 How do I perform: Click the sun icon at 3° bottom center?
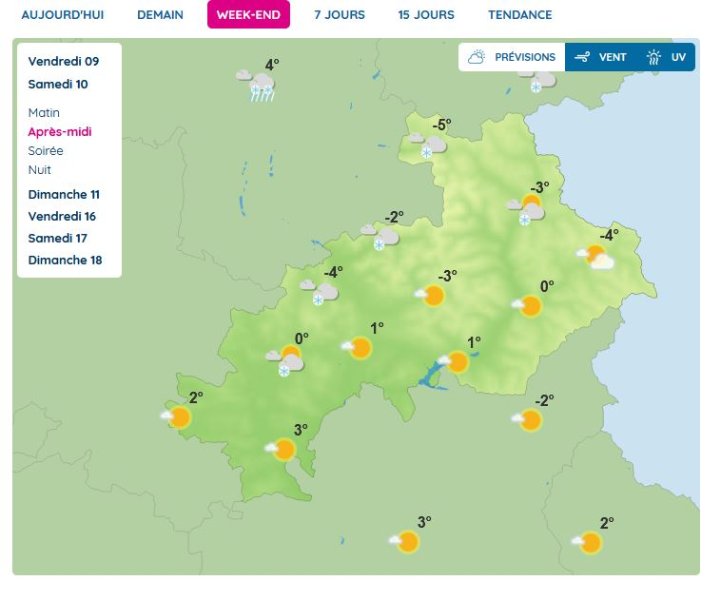pyautogui.click(x=405, y=542)
